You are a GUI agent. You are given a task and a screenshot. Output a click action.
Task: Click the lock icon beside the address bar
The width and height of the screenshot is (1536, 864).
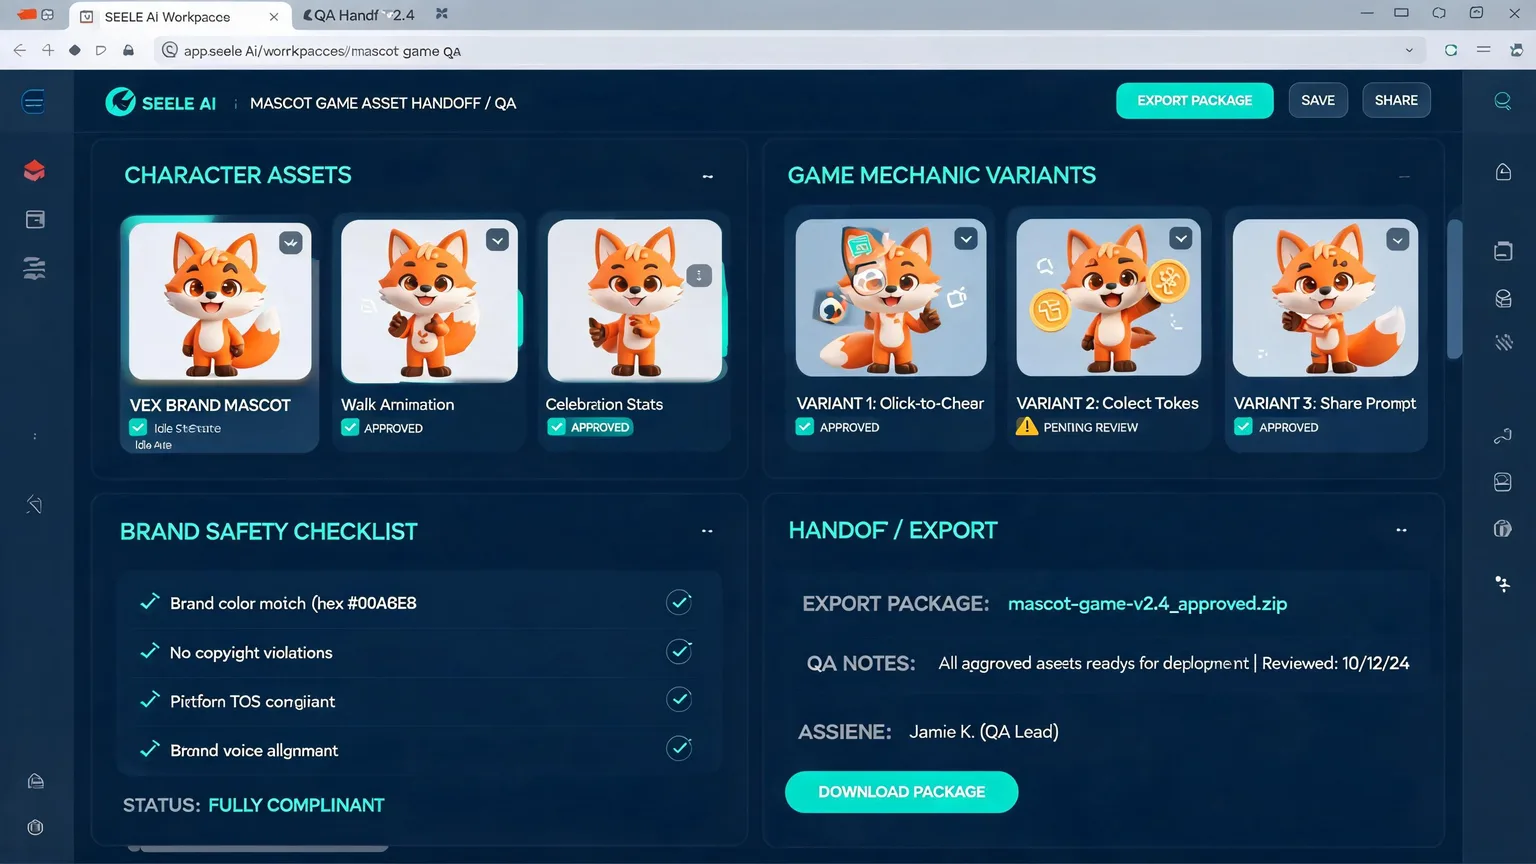click(128, 50)
